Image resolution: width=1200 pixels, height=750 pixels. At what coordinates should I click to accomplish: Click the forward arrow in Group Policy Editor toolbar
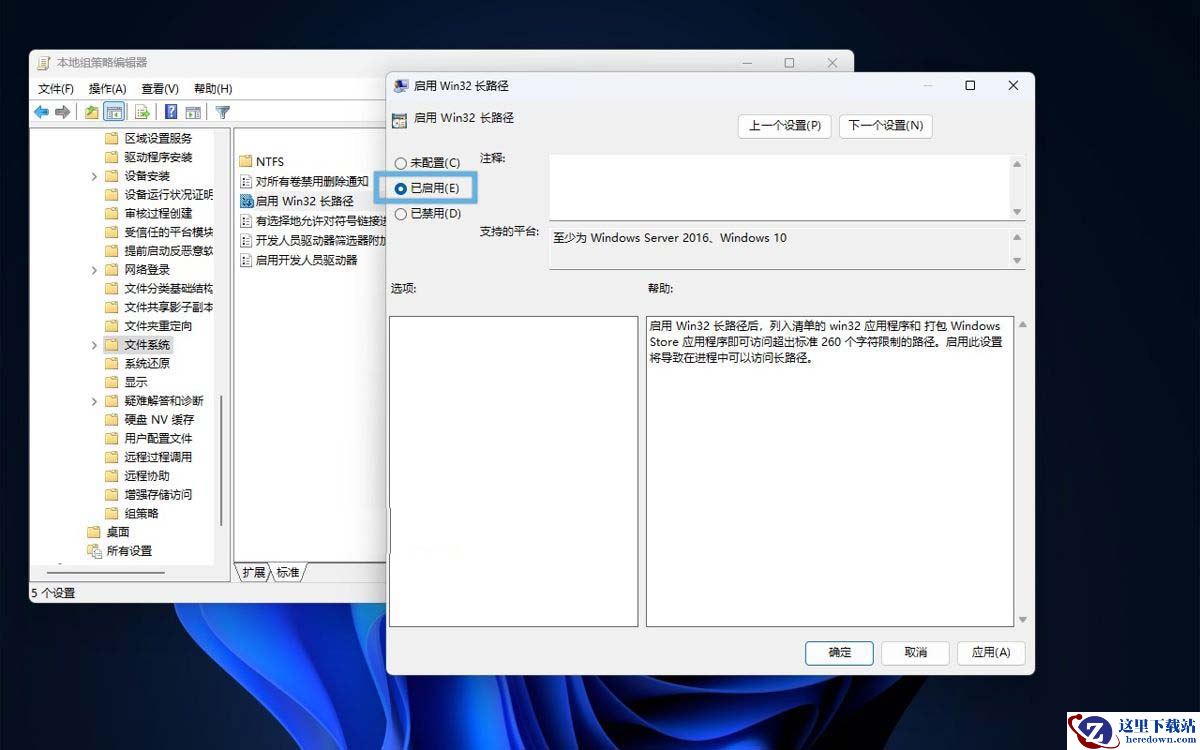coord(62,112)
